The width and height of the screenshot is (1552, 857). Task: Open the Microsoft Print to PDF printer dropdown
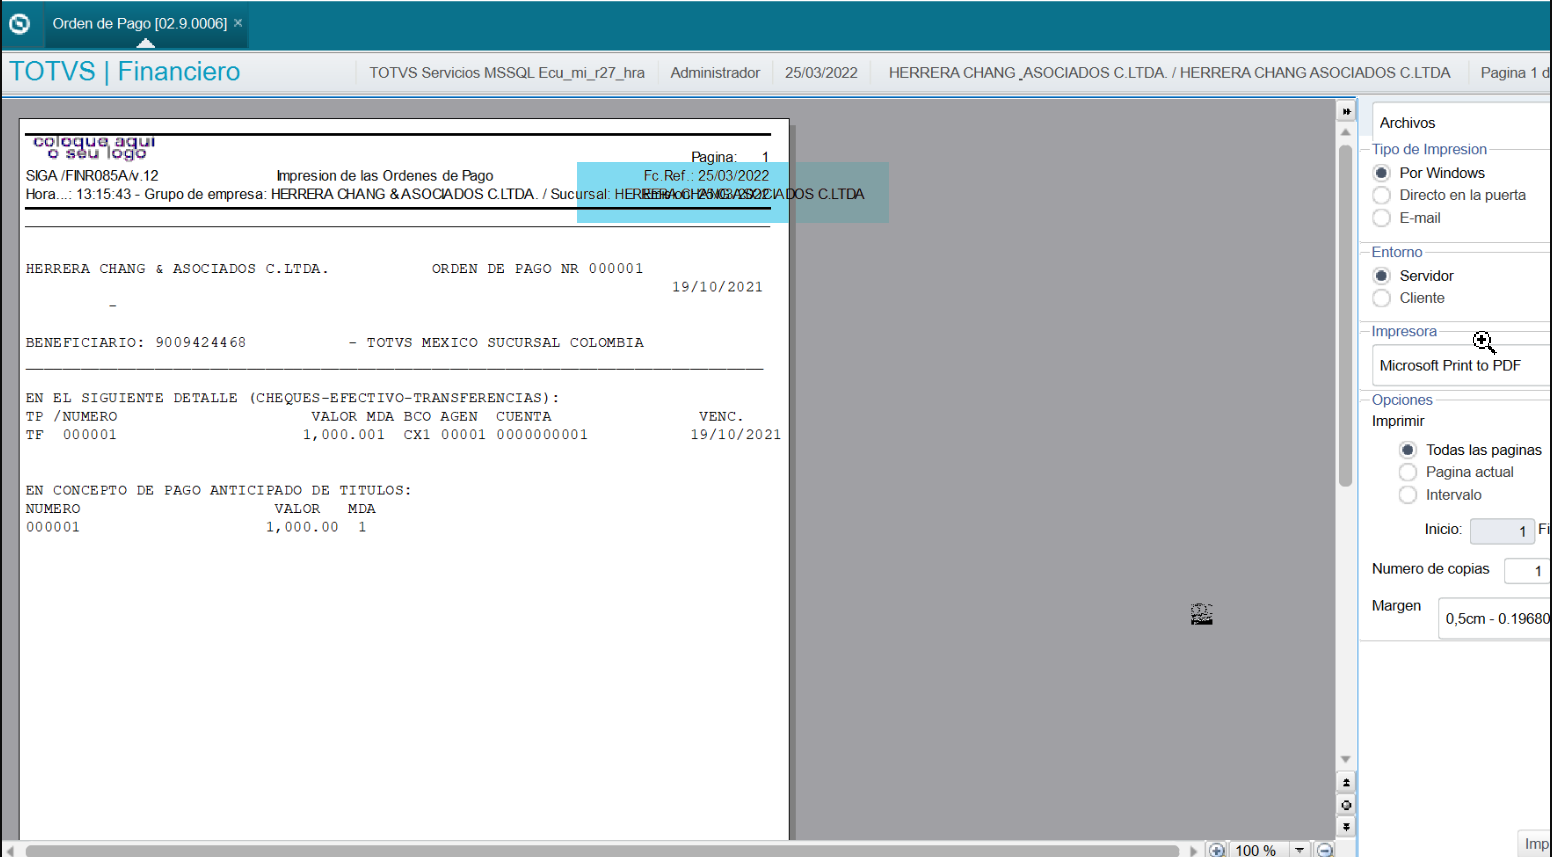pos(1461,366)
